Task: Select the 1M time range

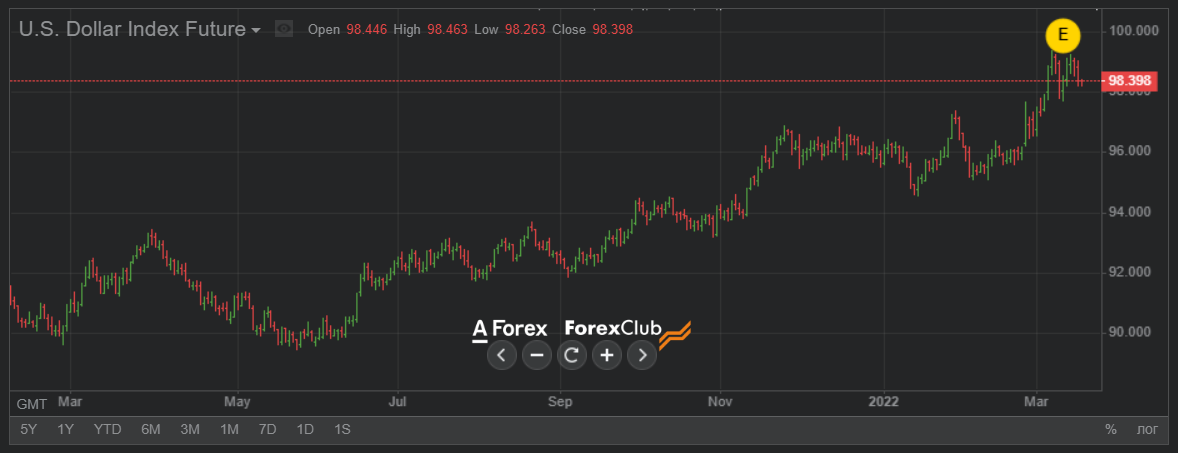Action: (229, 430)
